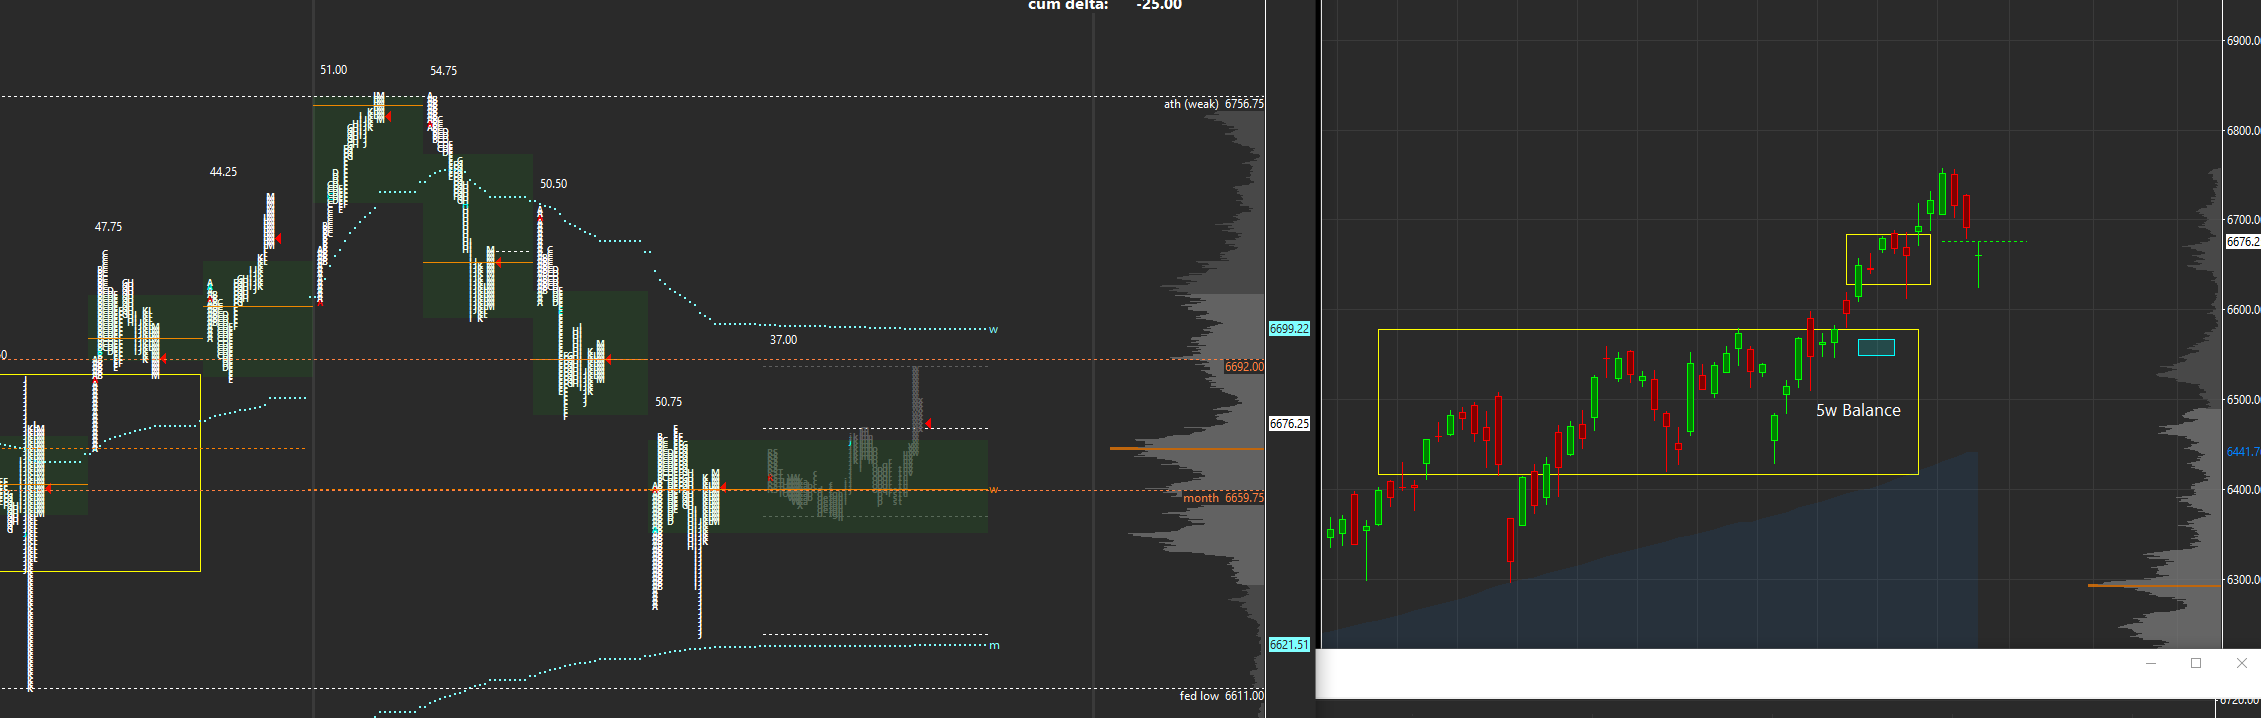
Task: Click the -25.00 cum delta value
Action: point(1159,5)
